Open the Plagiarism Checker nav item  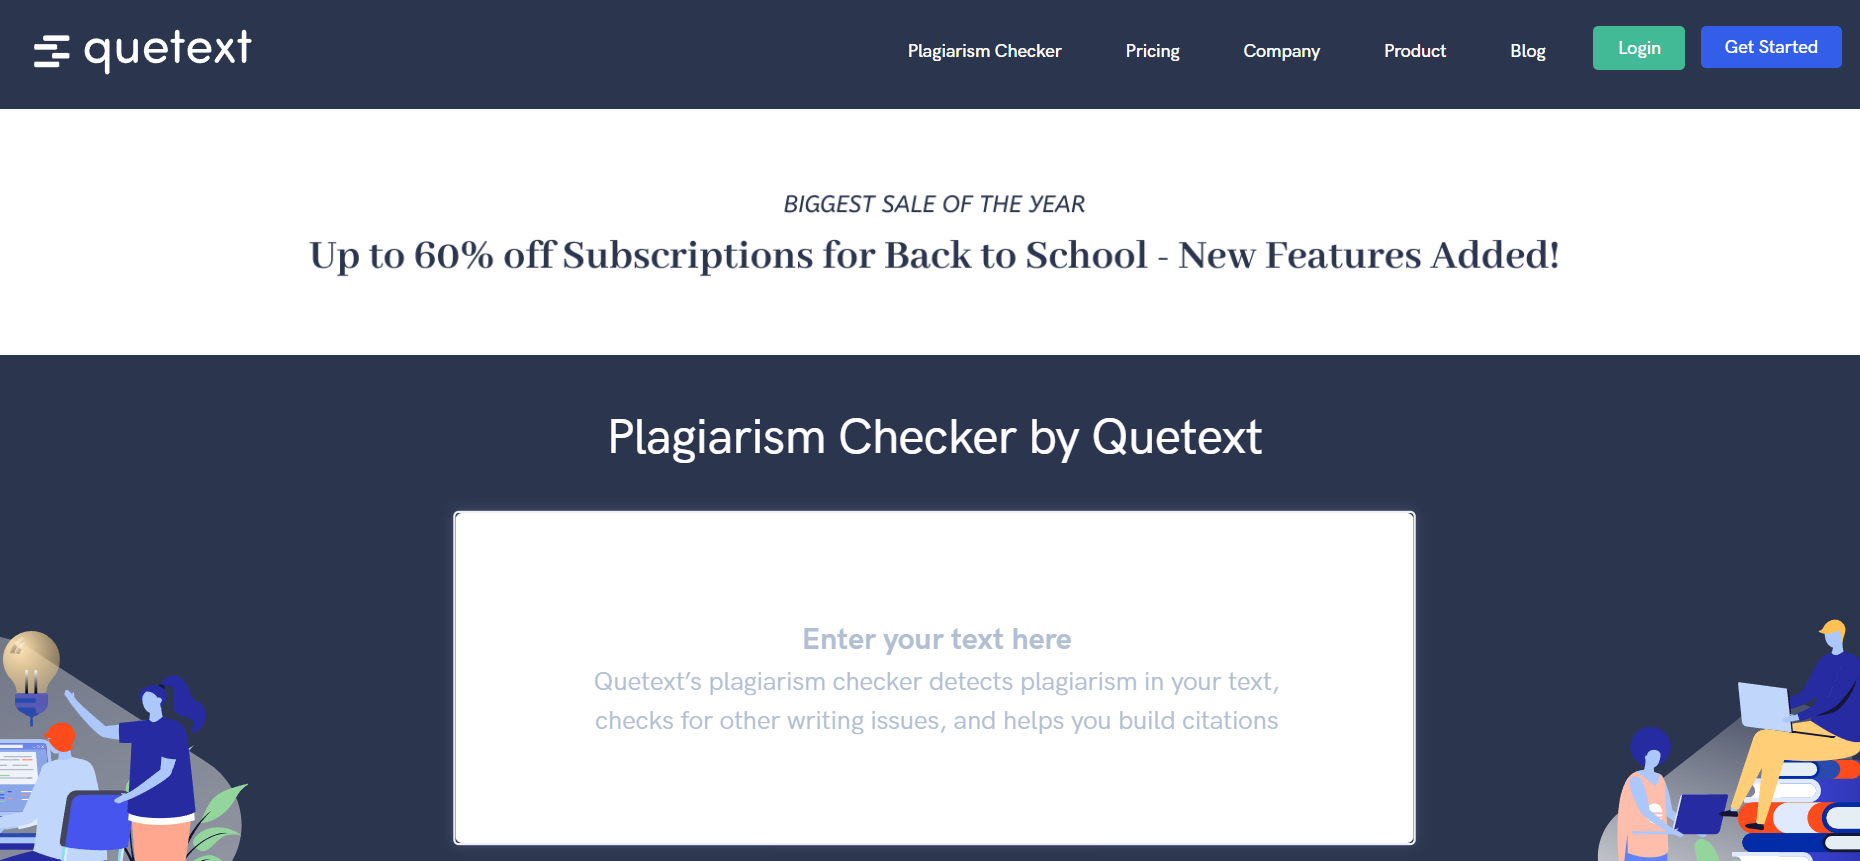984,51
